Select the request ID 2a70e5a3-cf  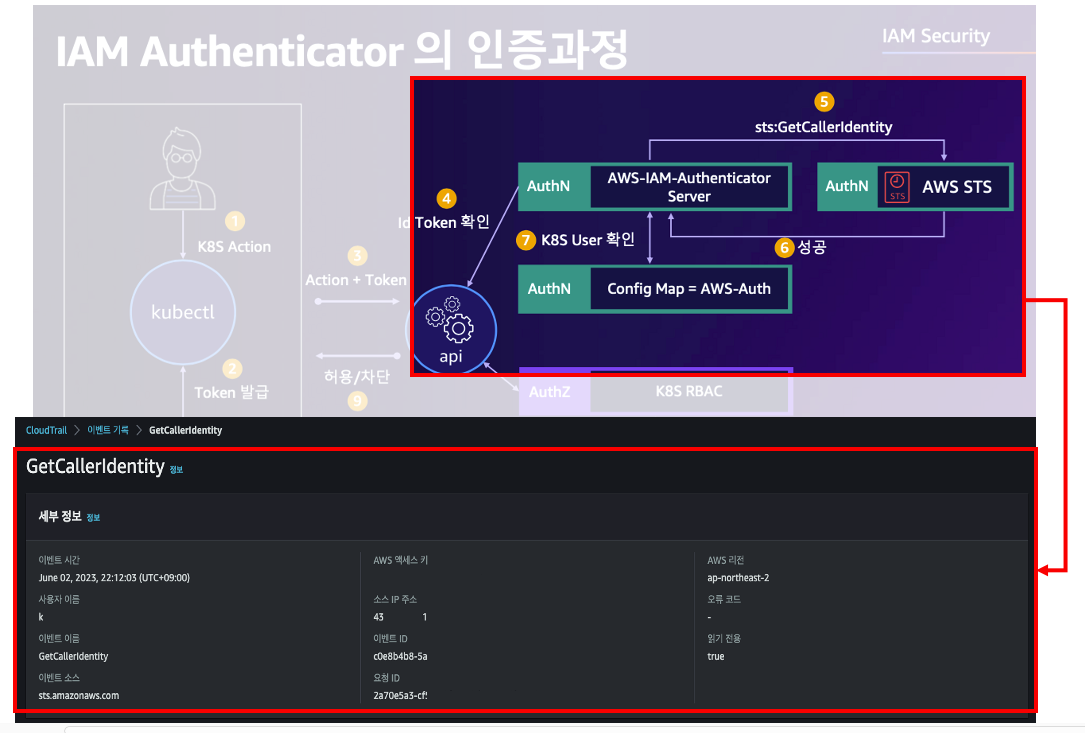click(x=400, y=696)
